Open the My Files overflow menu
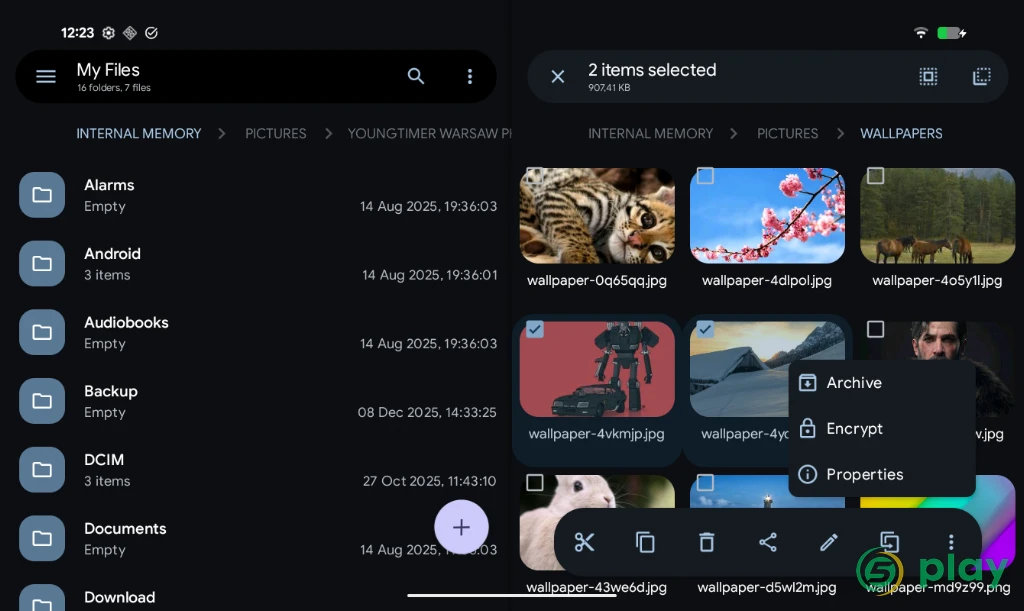The width and height of the screenshot is (1024, 611). (x=470, y=76)
